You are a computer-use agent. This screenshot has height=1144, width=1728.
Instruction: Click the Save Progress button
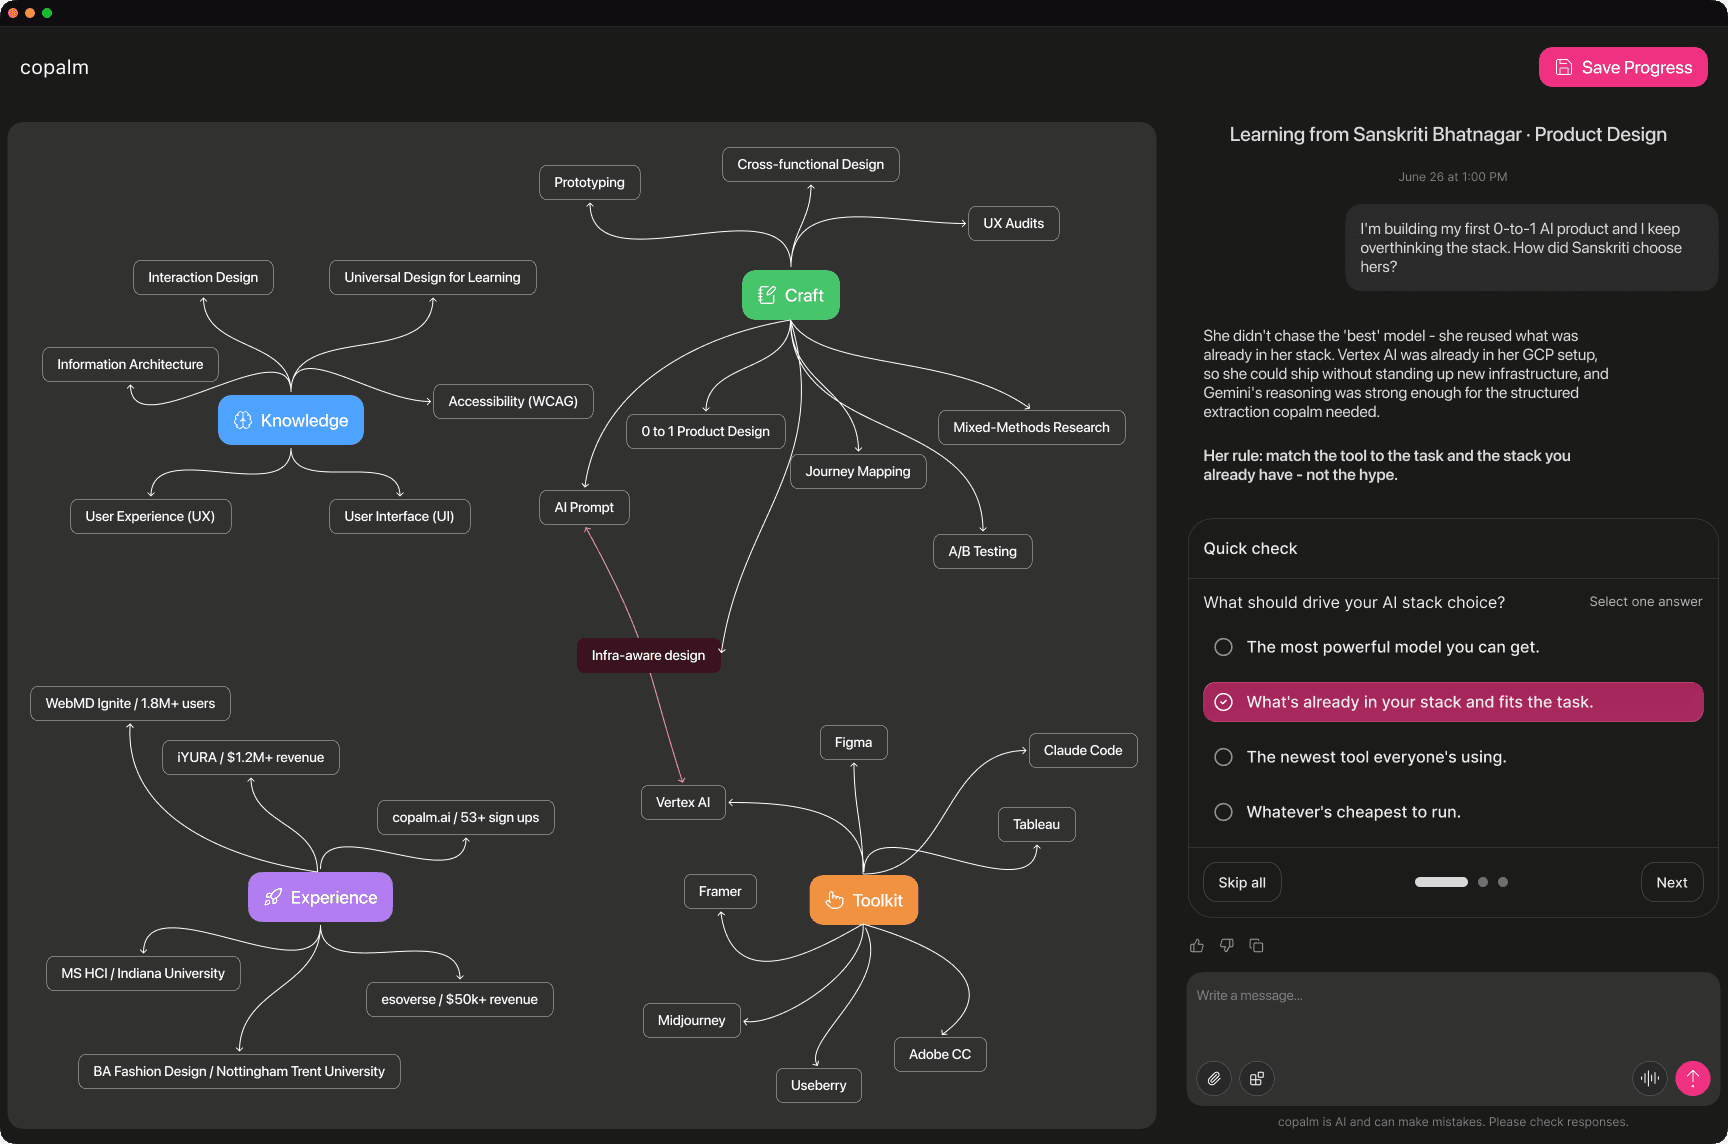1623,67
